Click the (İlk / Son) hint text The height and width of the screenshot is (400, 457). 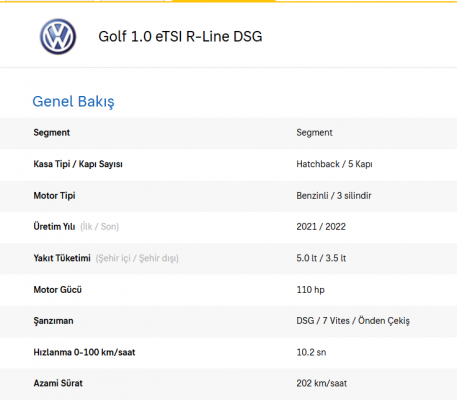click(99, 227)
